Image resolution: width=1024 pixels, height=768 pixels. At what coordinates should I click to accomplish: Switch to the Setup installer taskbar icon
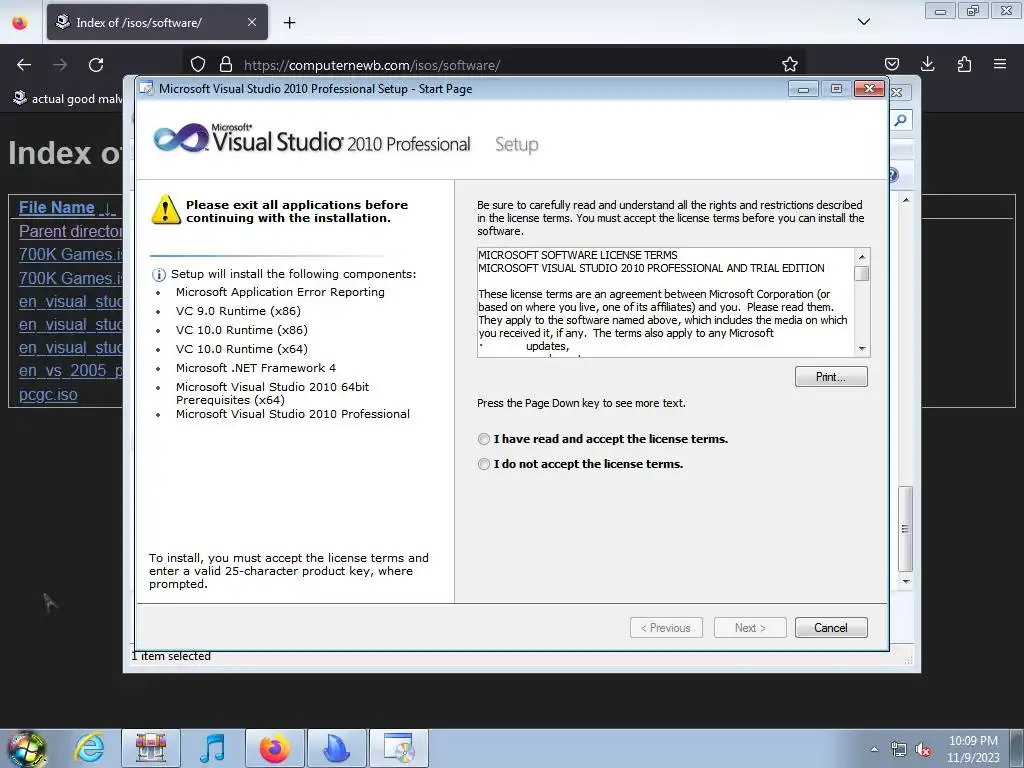[x=399, y=749]
